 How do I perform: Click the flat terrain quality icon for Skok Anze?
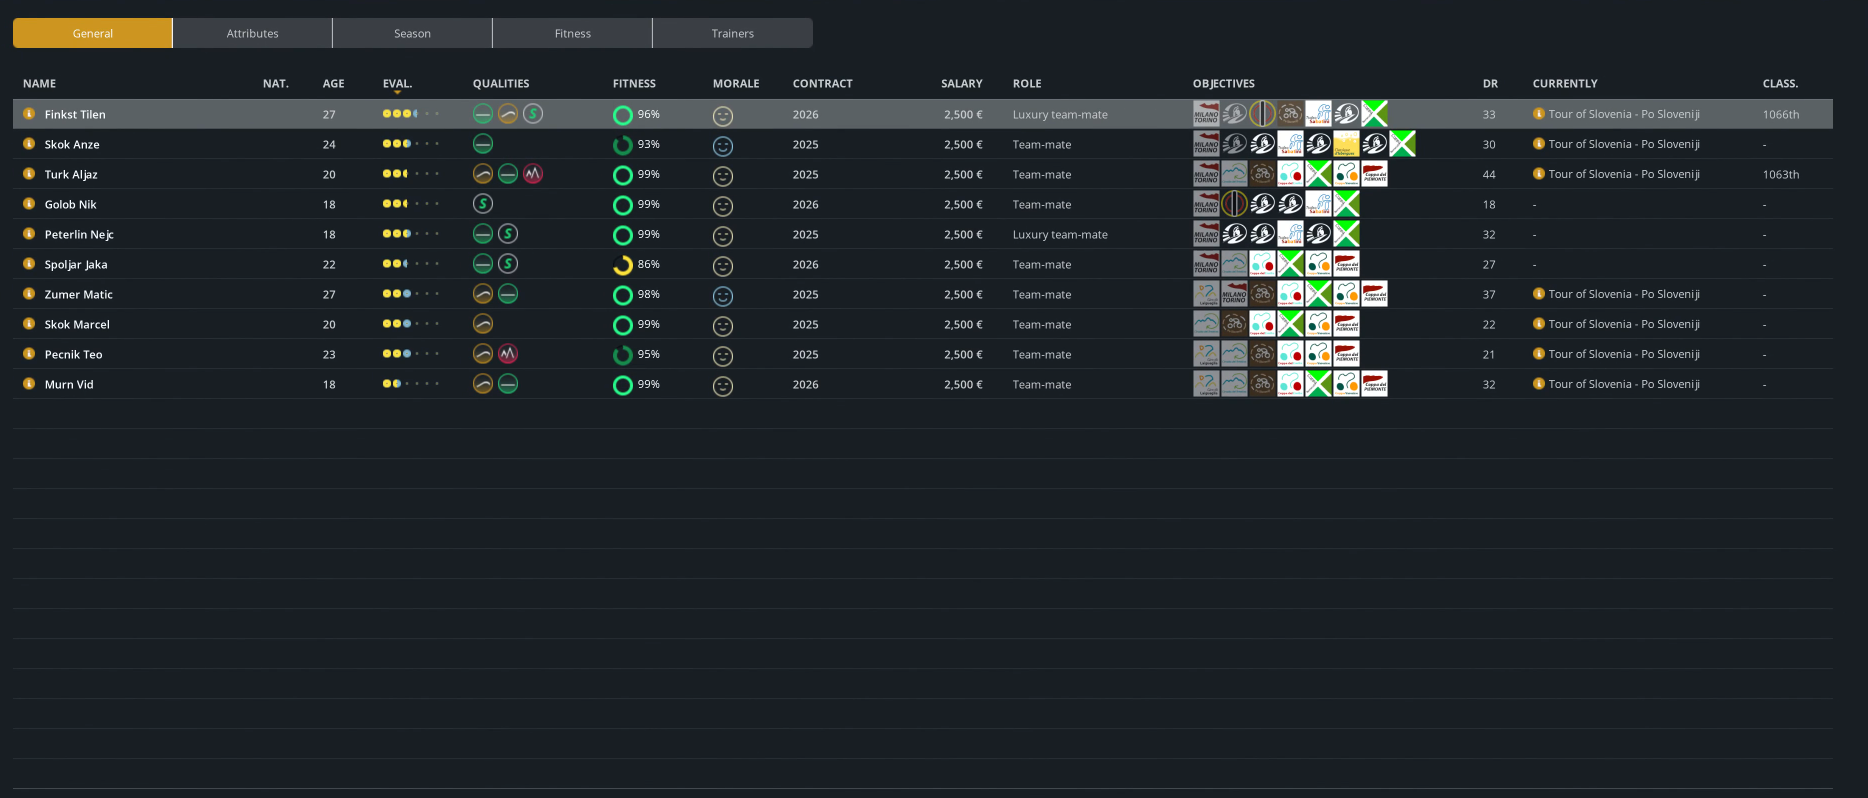[483, 144]
